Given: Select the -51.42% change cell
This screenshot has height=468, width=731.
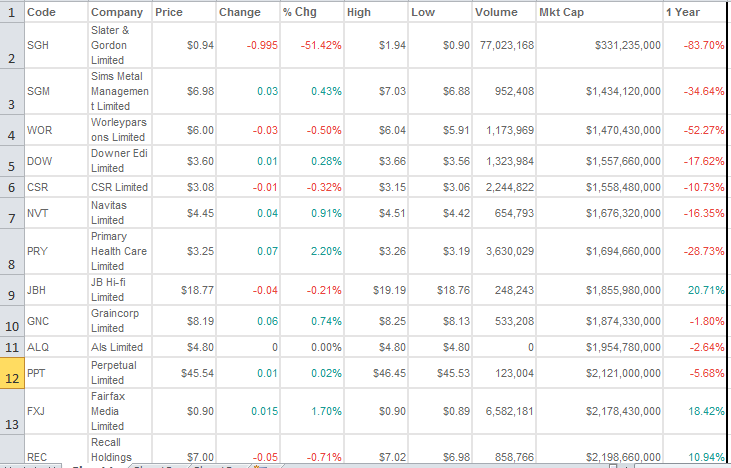Looking at the screenshot, I should [x=311, y=45].
